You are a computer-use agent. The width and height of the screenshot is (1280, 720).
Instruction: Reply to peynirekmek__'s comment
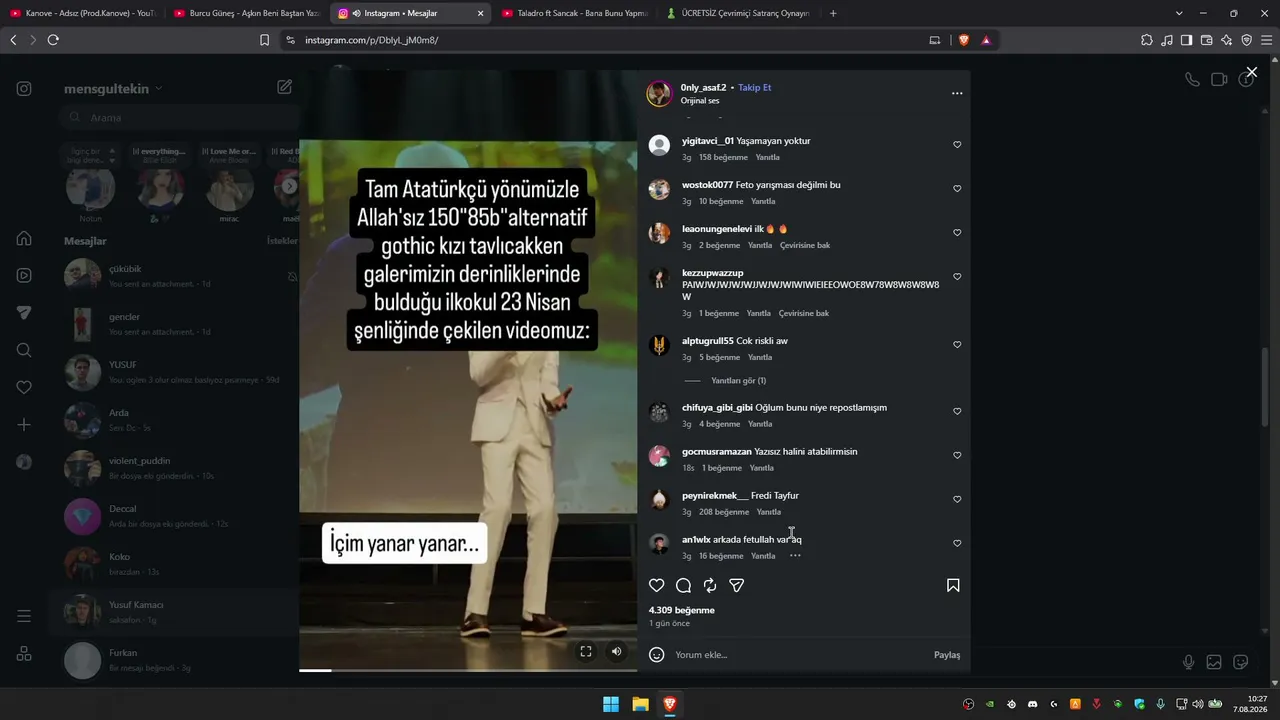pos(768,512)
